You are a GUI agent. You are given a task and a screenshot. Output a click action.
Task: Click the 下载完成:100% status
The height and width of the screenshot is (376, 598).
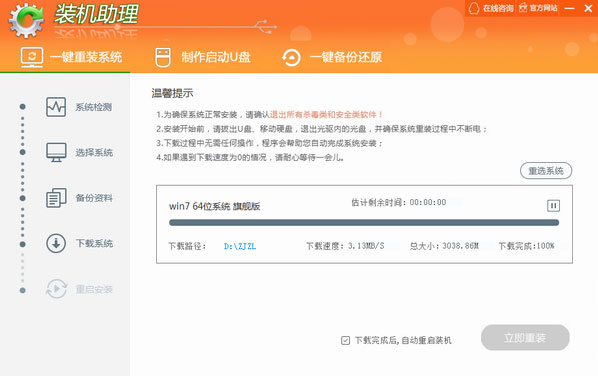click(526, 246)
